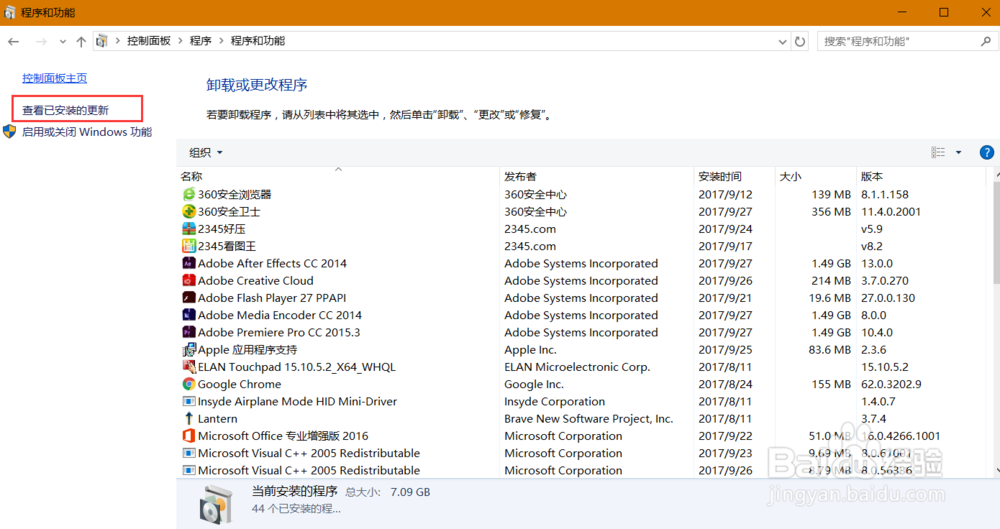Select the Adobe Flash Player 27 PPAPI icon
The height and width of the screenshot is (529, 1000).
[189, 297]
